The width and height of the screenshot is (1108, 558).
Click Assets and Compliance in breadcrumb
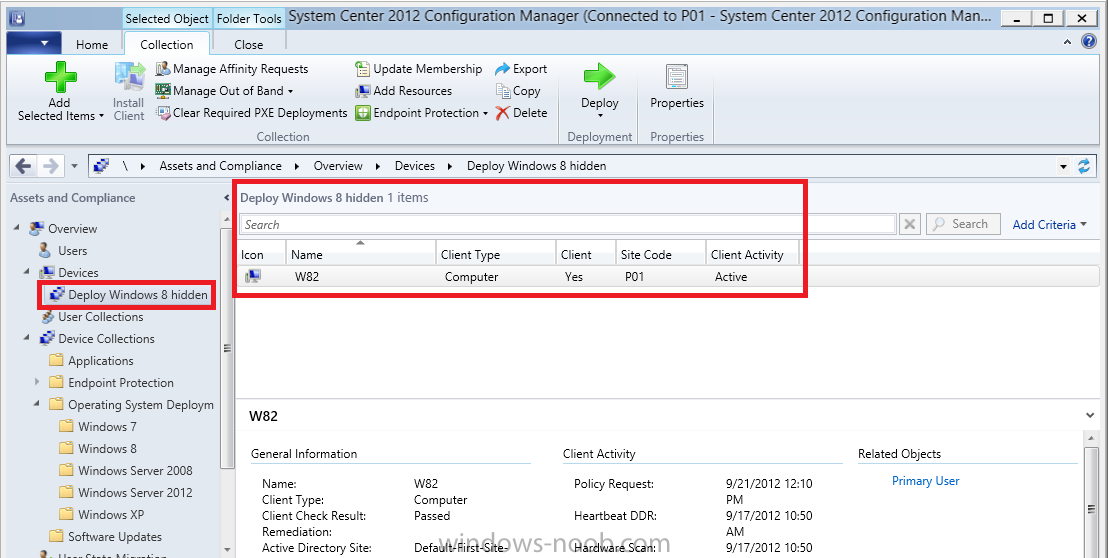pos(220,166)
